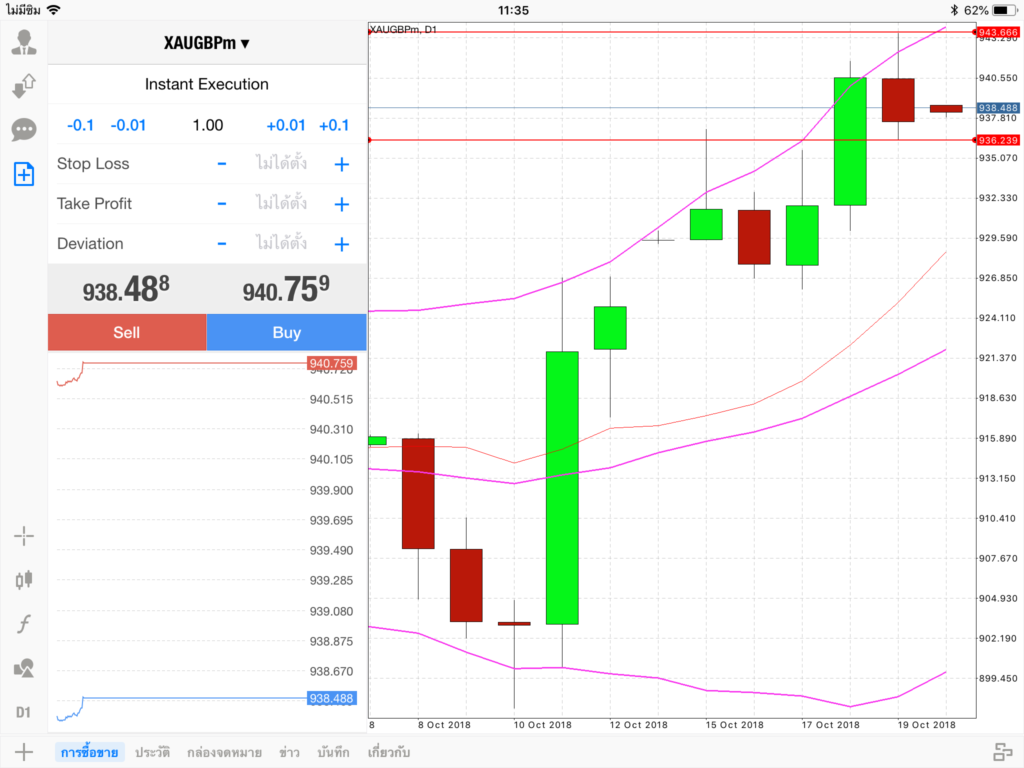This screenshot has width=1024, height=768.
Task: Select the new order document icon
Action: point(24,174)
